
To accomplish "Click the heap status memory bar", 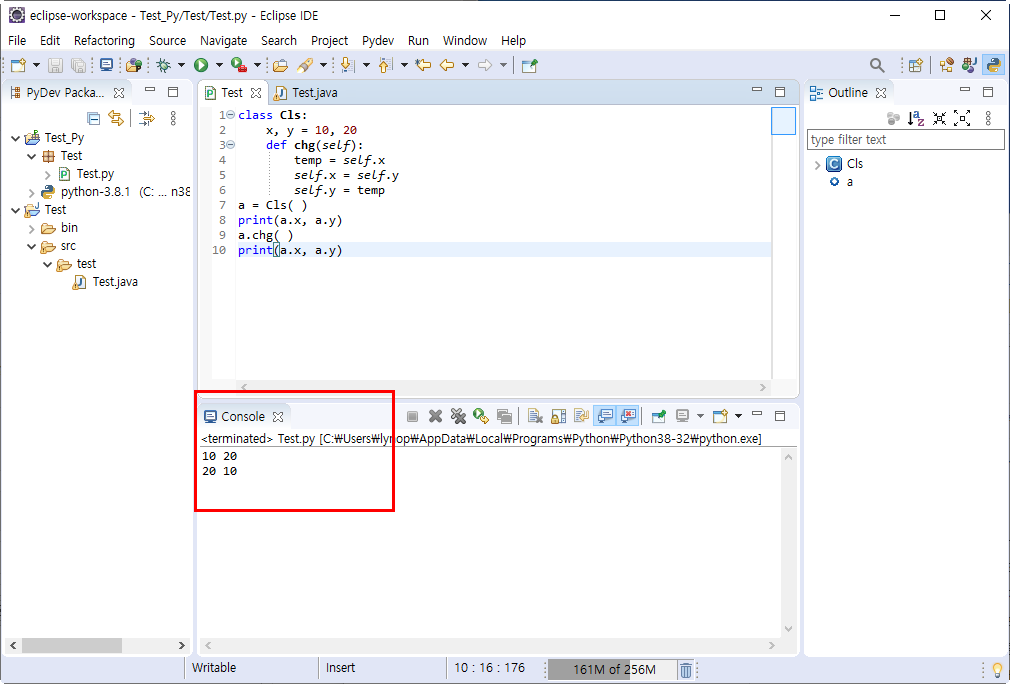I will (612, 670).
